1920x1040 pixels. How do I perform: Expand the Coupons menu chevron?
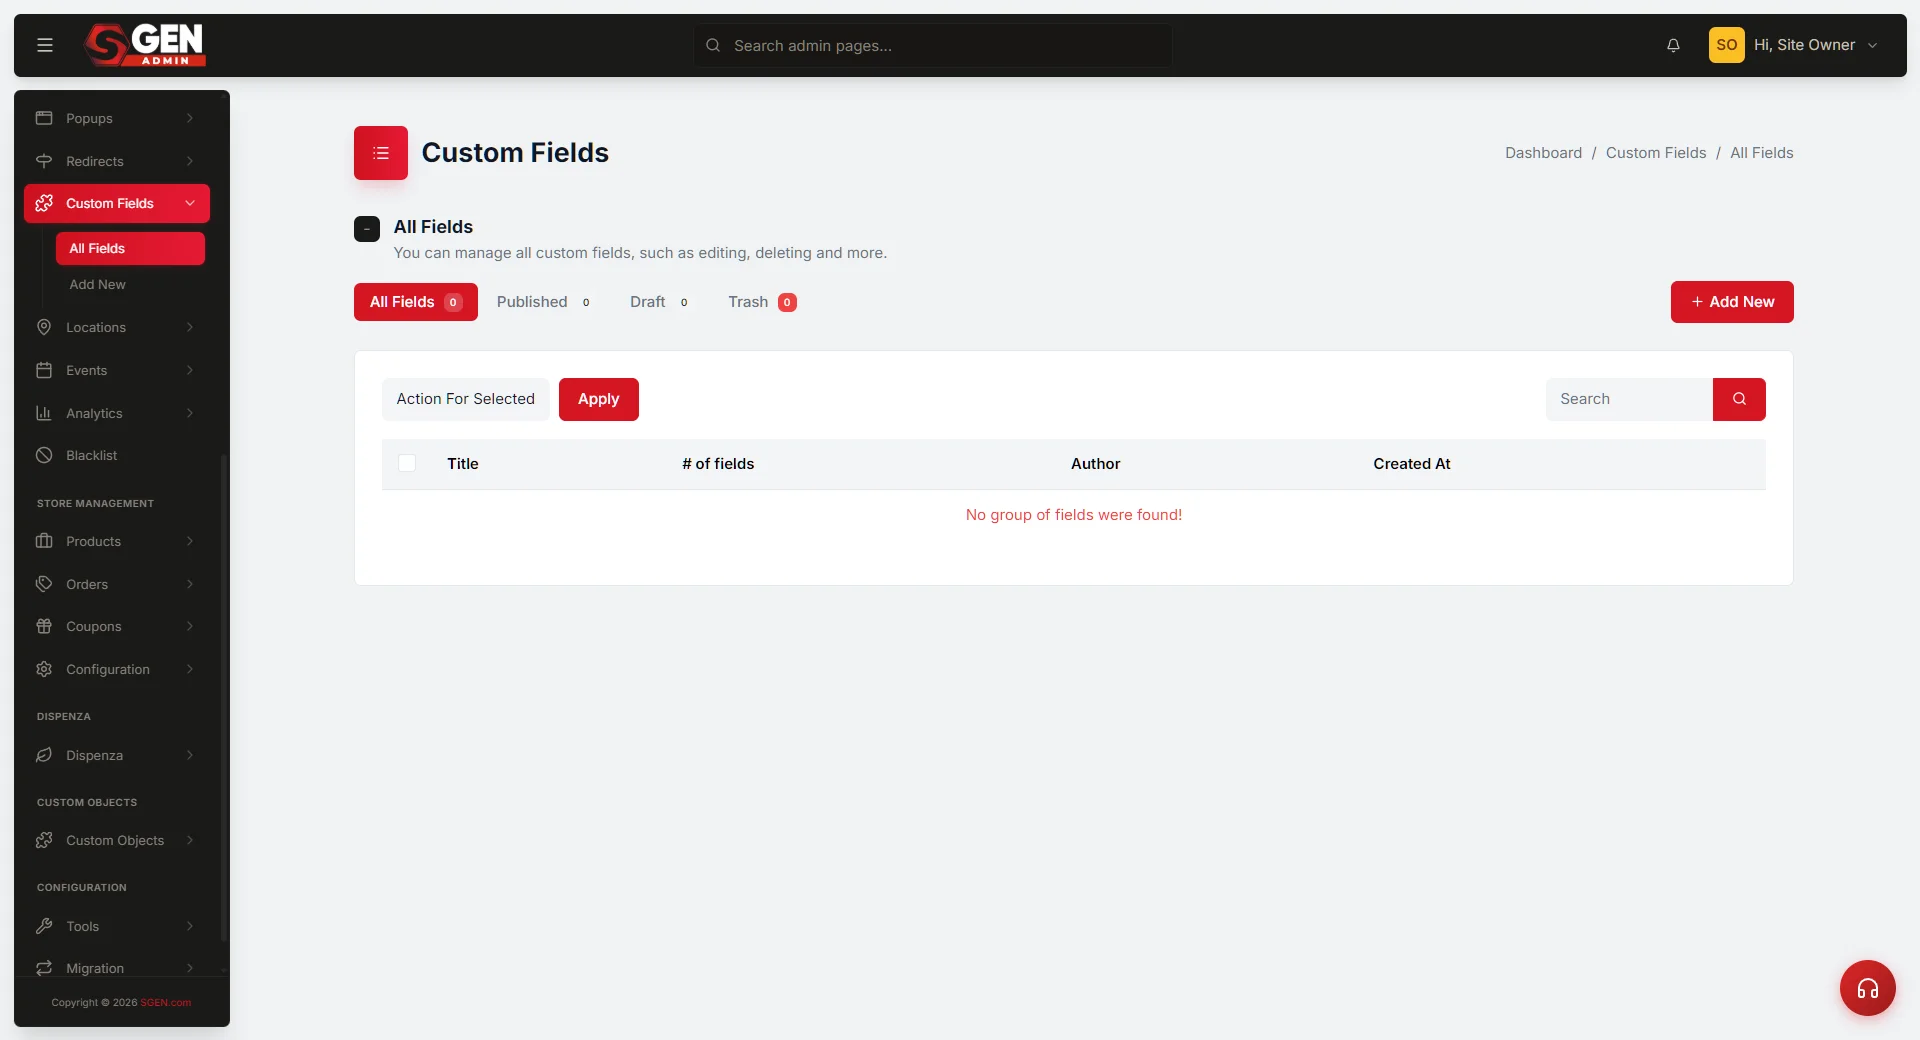pos(190,626)
